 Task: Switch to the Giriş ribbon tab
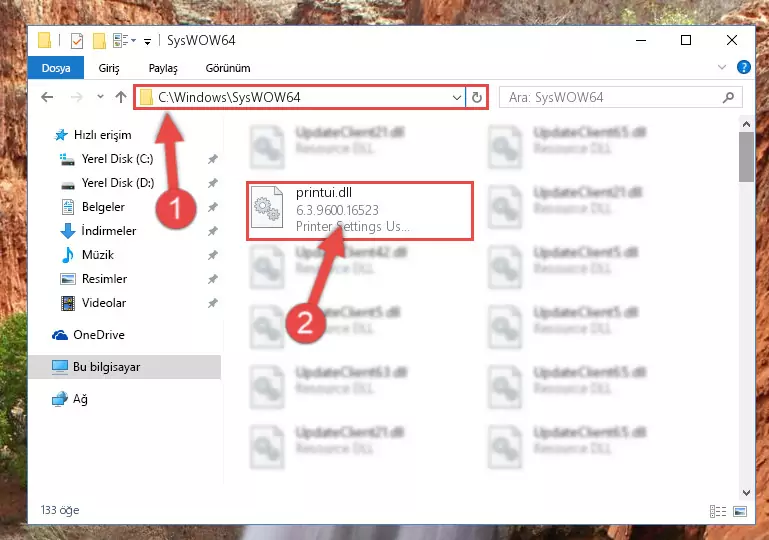click(108, 68)
